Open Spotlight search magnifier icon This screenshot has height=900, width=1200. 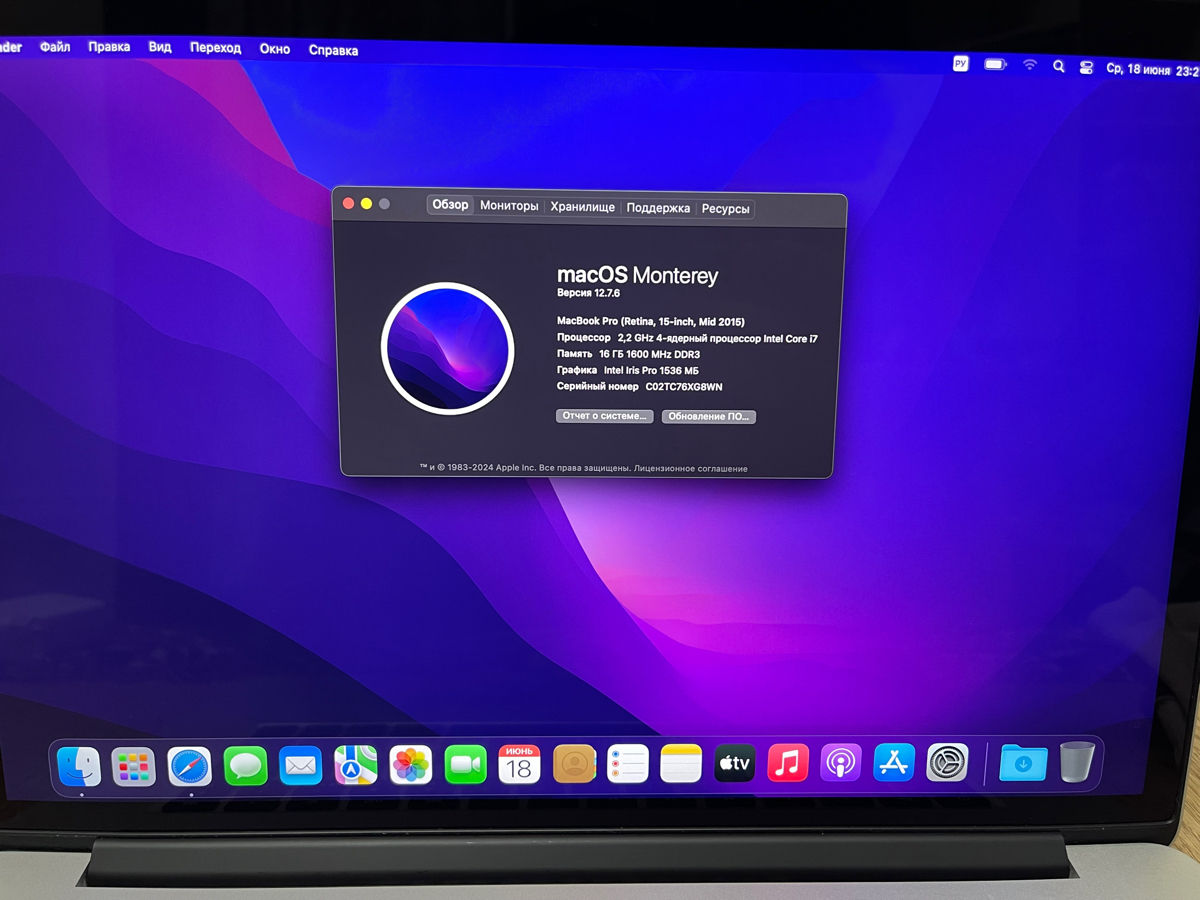click(1059, 66)
